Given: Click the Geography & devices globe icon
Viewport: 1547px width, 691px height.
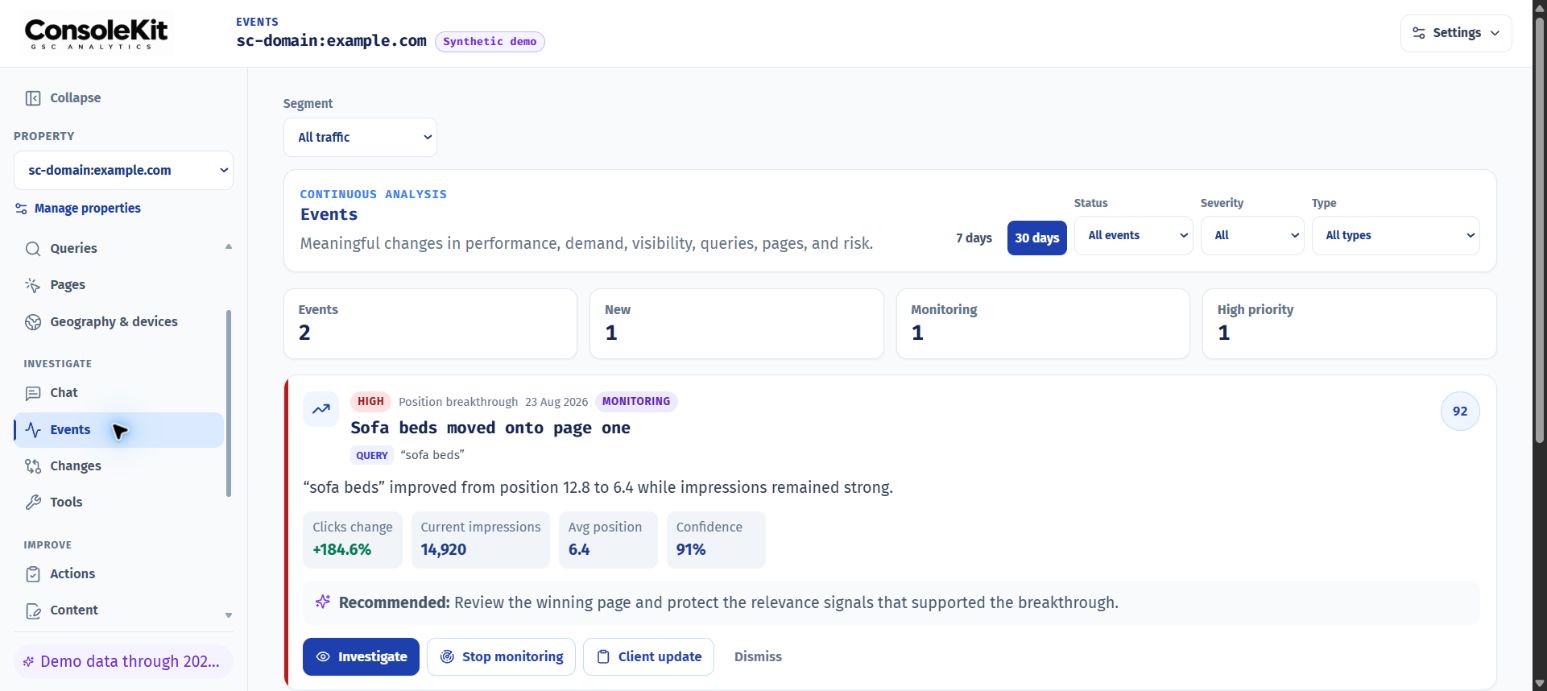Looking at the screenshot, I should point(33,322).
